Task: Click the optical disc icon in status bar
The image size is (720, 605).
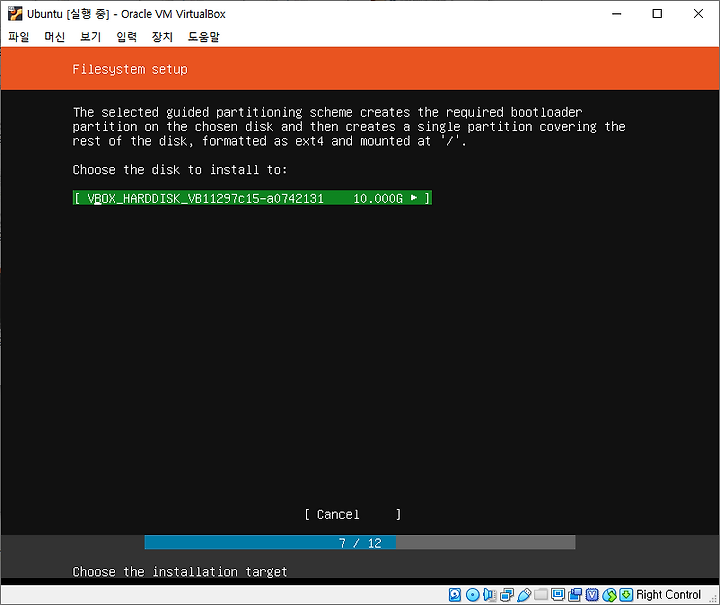Action: tap(472, 594)
